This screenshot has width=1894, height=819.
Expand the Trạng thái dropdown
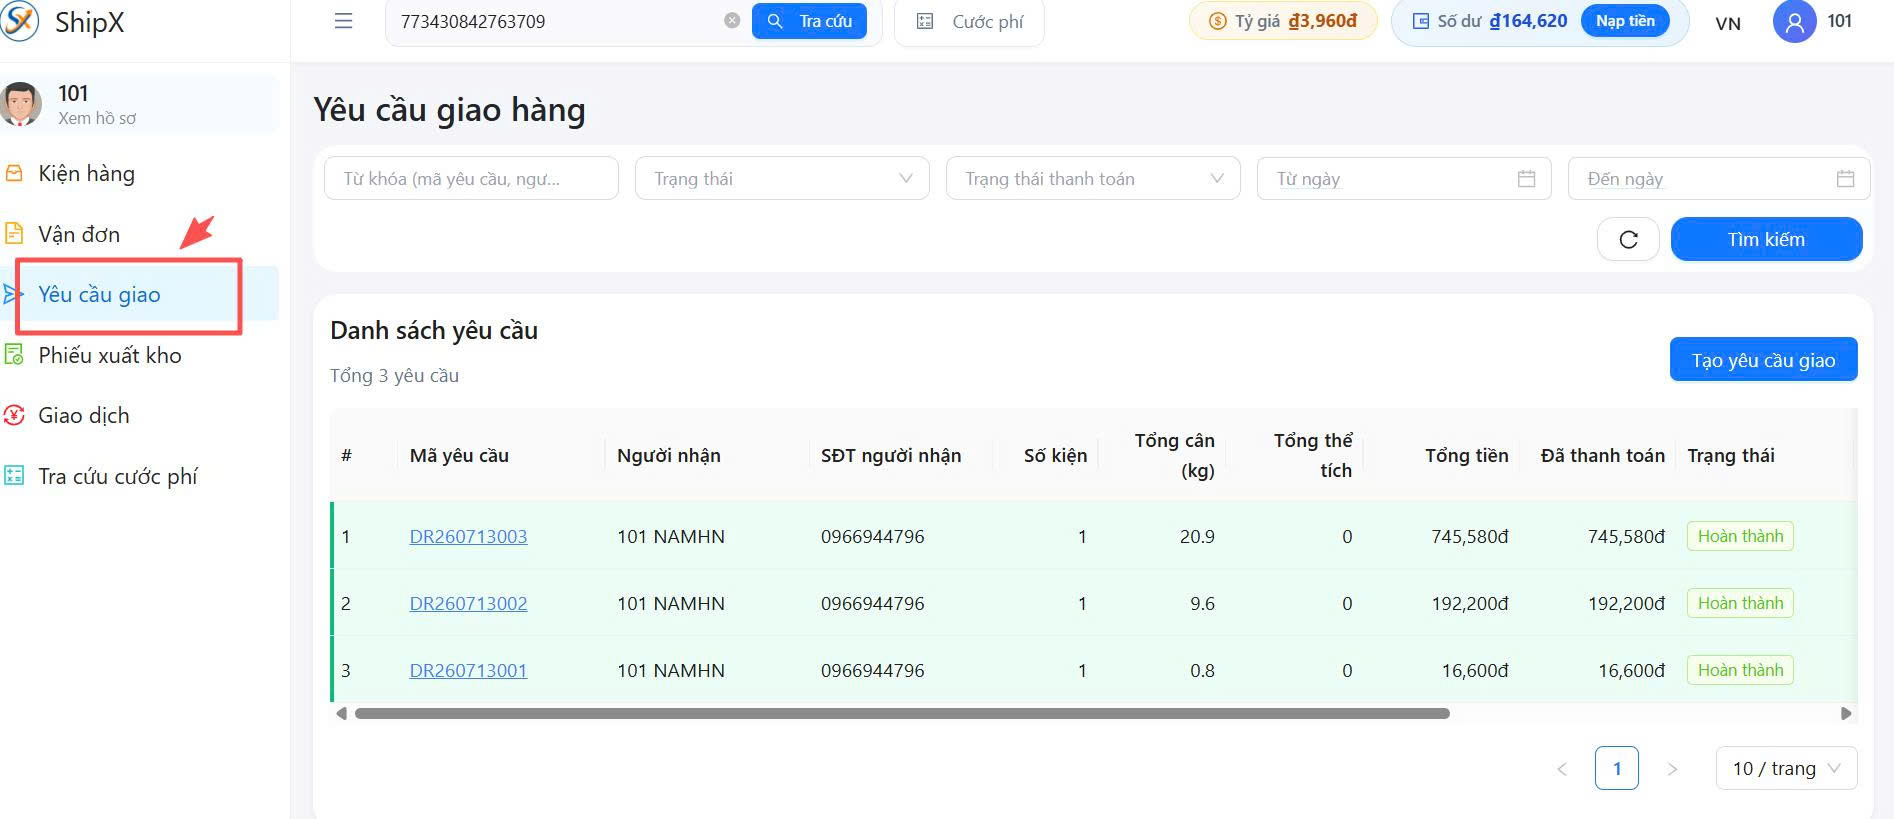coord(782,178)
